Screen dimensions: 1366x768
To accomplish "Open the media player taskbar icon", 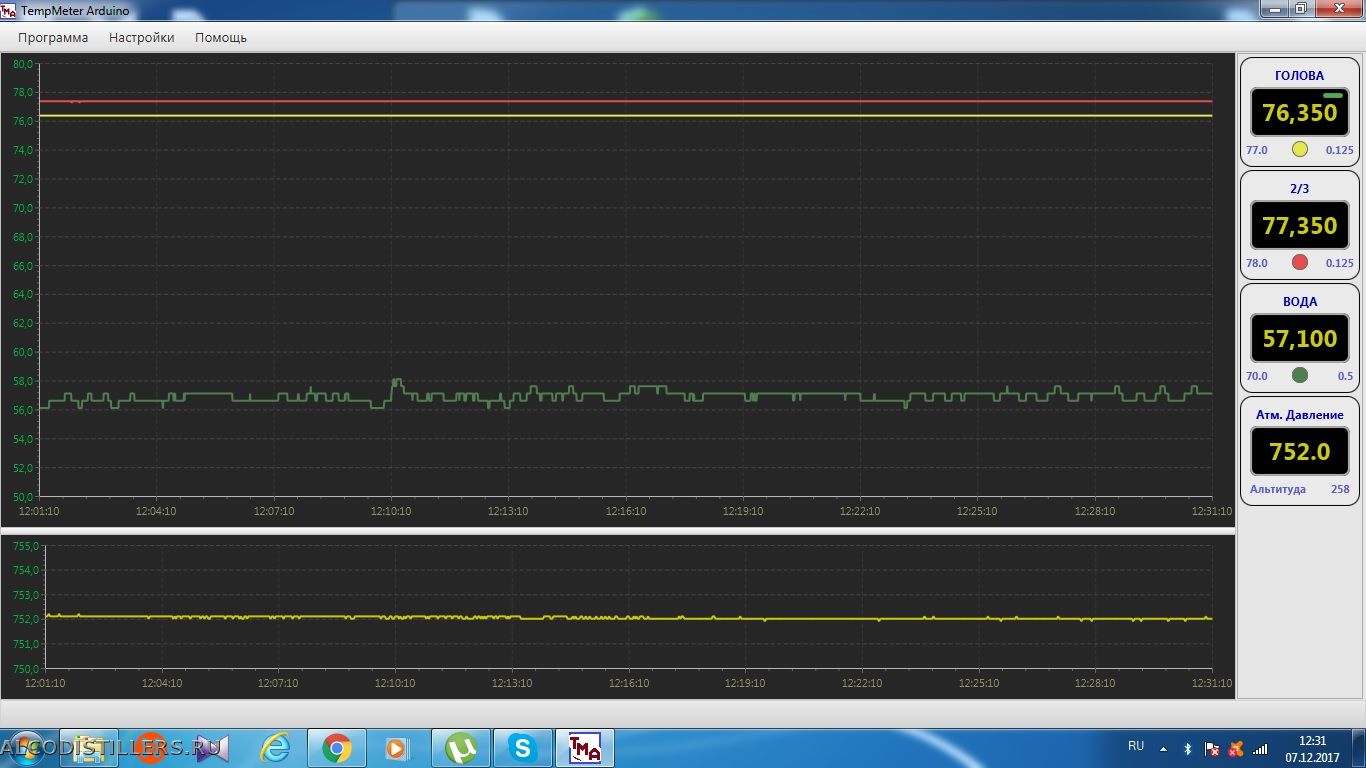I will pos(397,748).
